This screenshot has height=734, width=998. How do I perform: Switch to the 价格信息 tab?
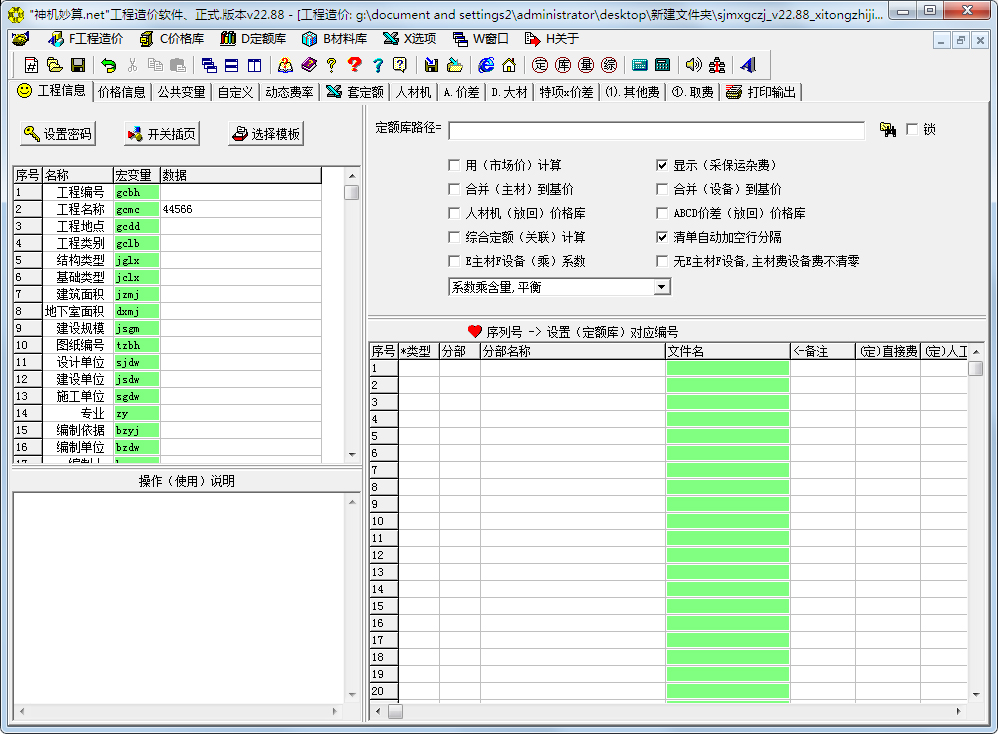click(122, 92)
